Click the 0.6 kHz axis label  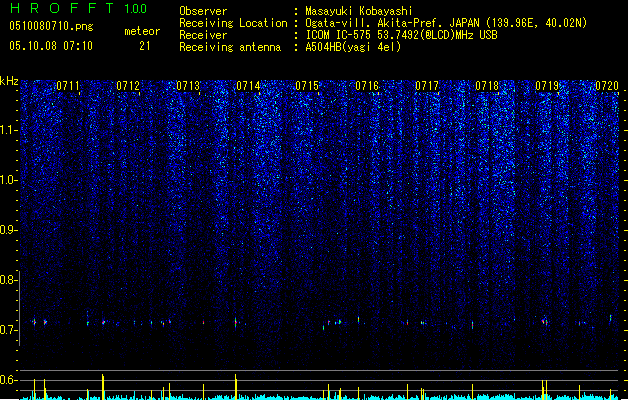click(x=8, y=380)
